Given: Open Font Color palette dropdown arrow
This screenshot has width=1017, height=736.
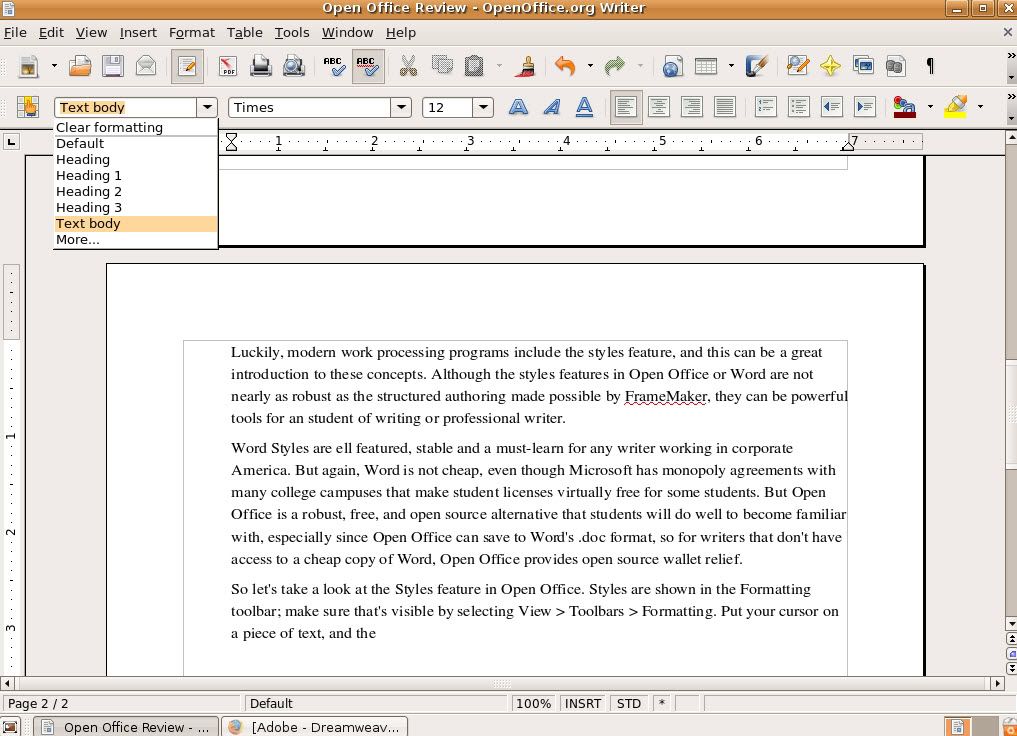Looking at the screenshot, I should point(930,107).
